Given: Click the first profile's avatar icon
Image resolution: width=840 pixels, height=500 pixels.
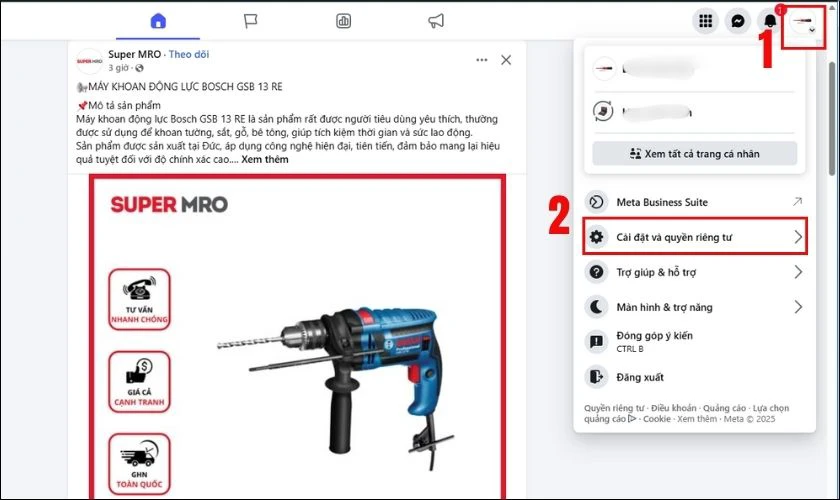Looking at the screenshot, I should click(x=604, y=69).
